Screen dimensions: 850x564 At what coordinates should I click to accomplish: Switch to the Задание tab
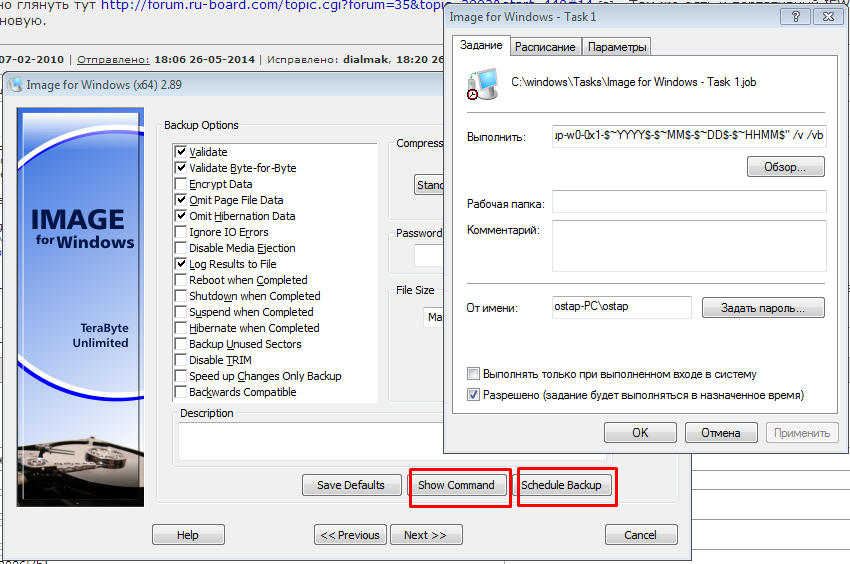[x=481, y=45]
